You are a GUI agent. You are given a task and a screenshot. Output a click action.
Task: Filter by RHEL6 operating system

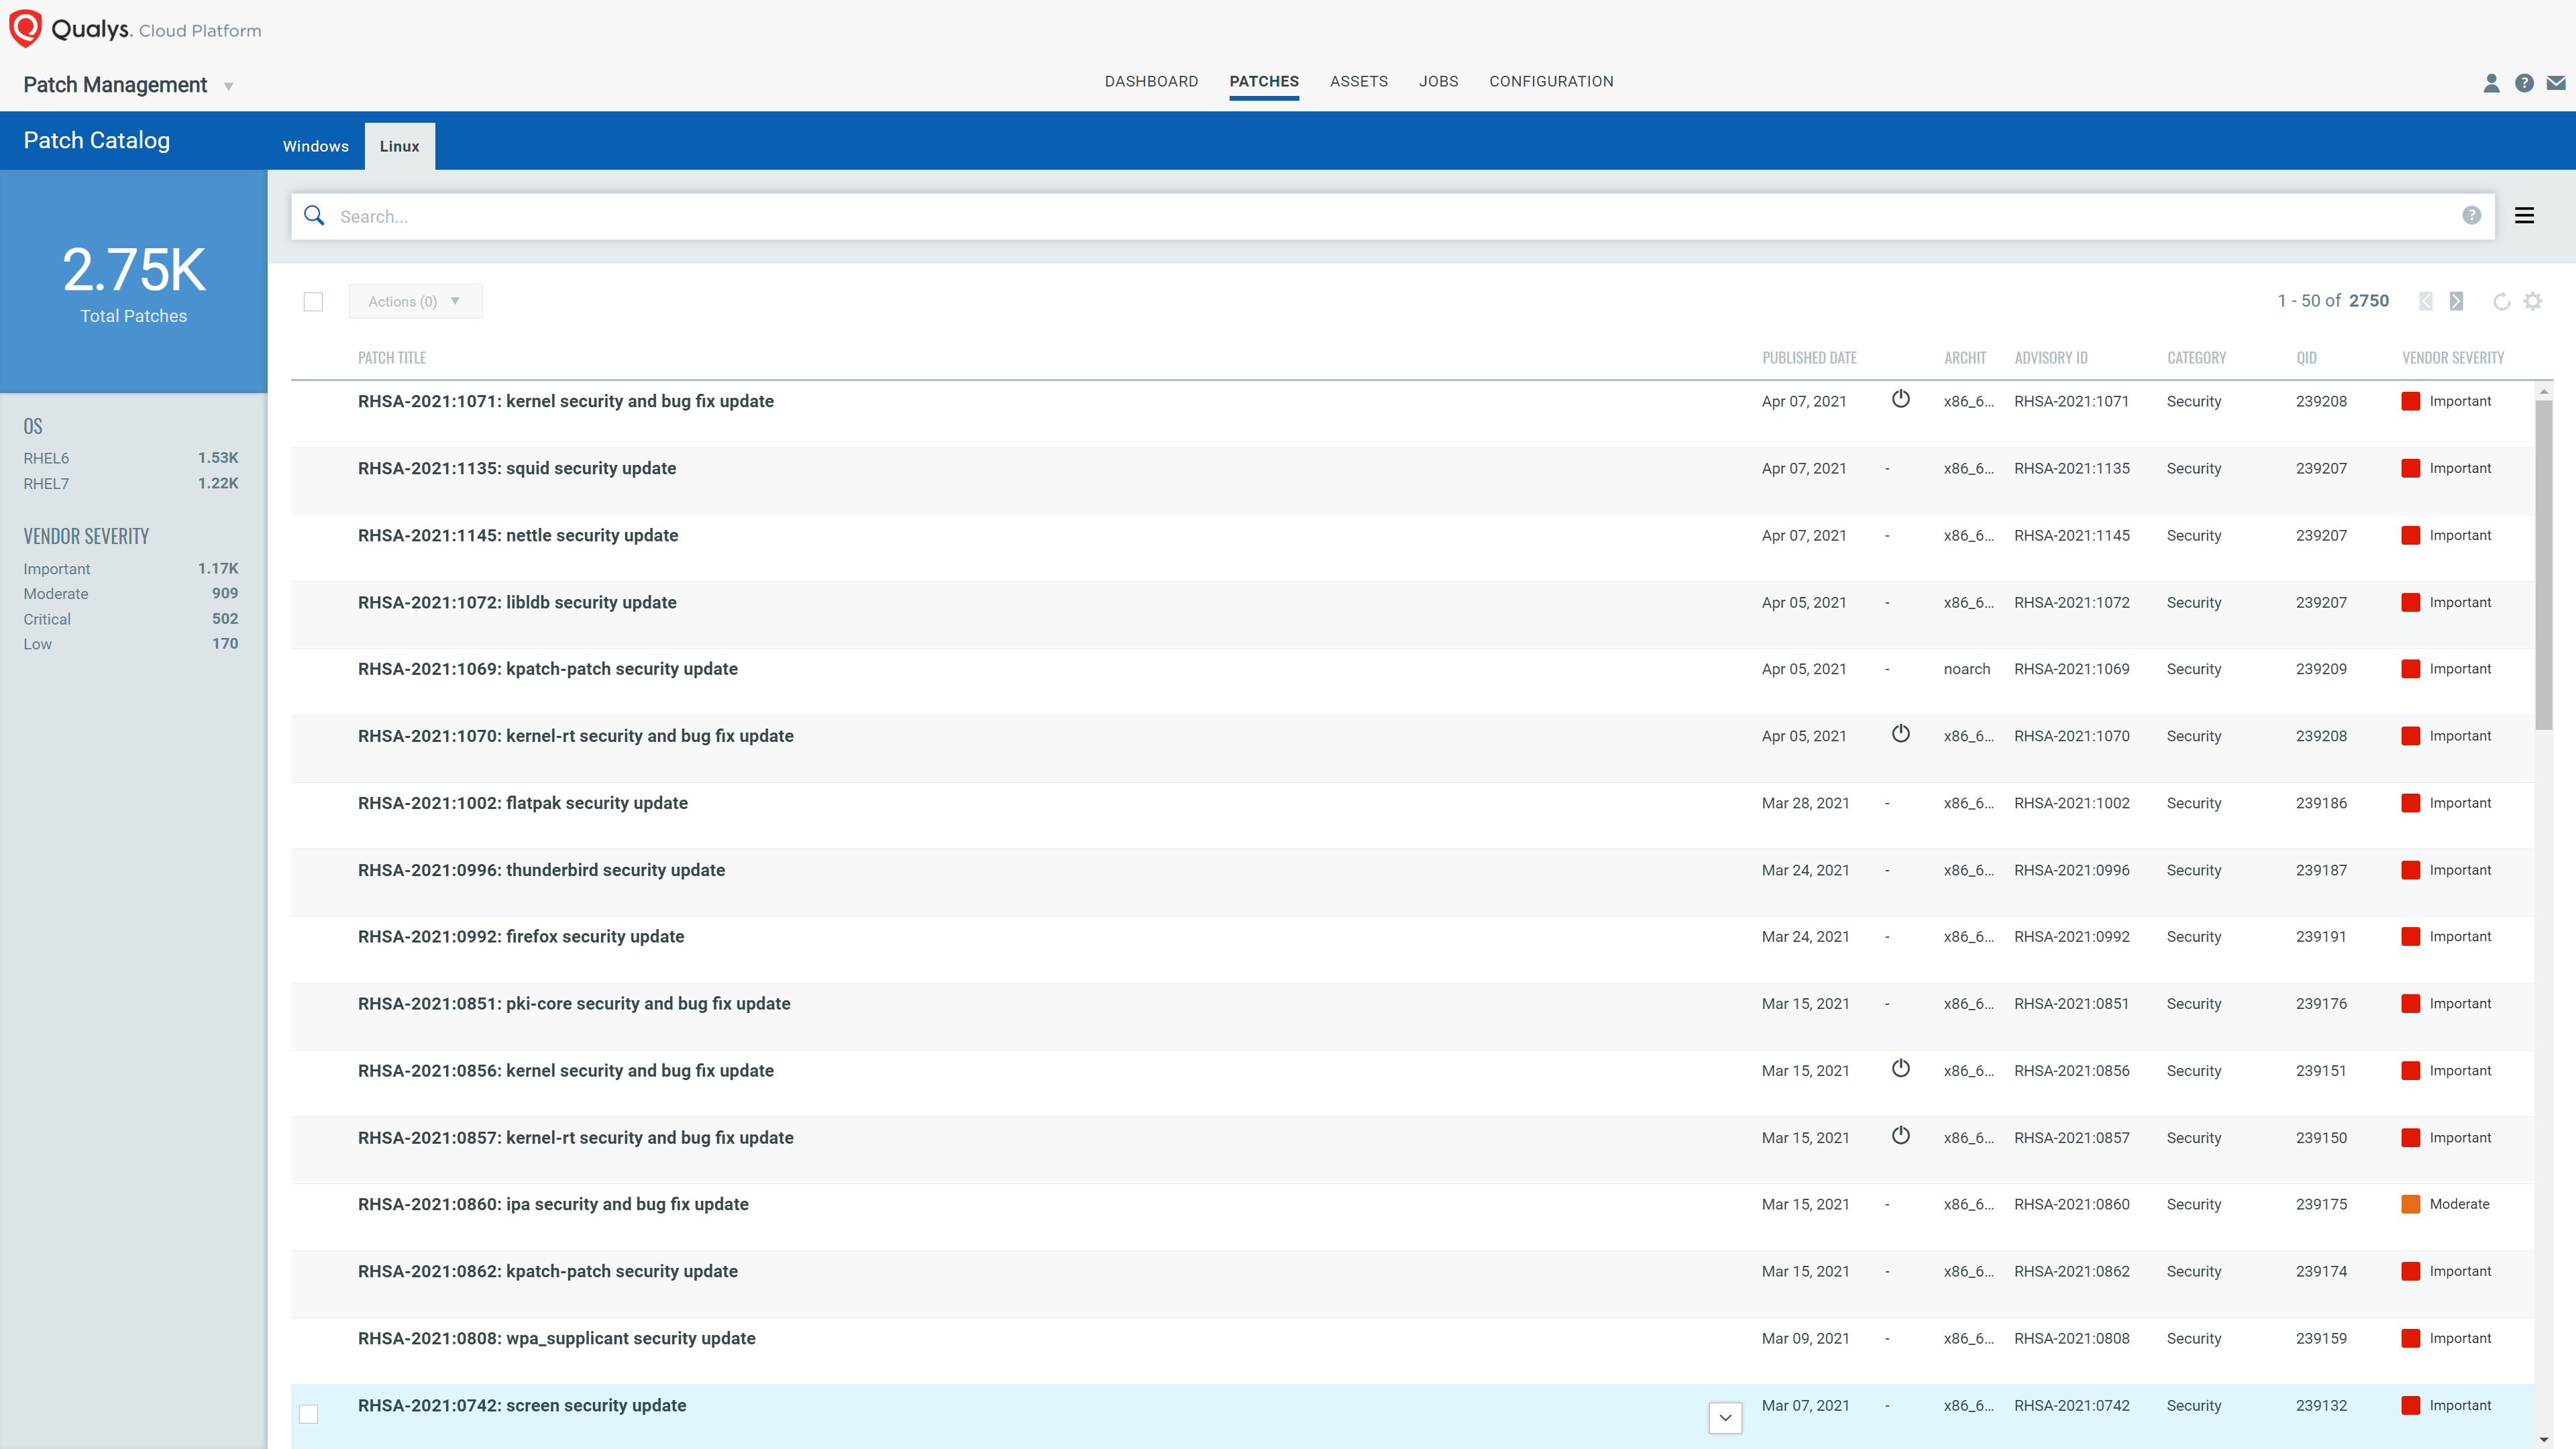[x=47, y=458]
